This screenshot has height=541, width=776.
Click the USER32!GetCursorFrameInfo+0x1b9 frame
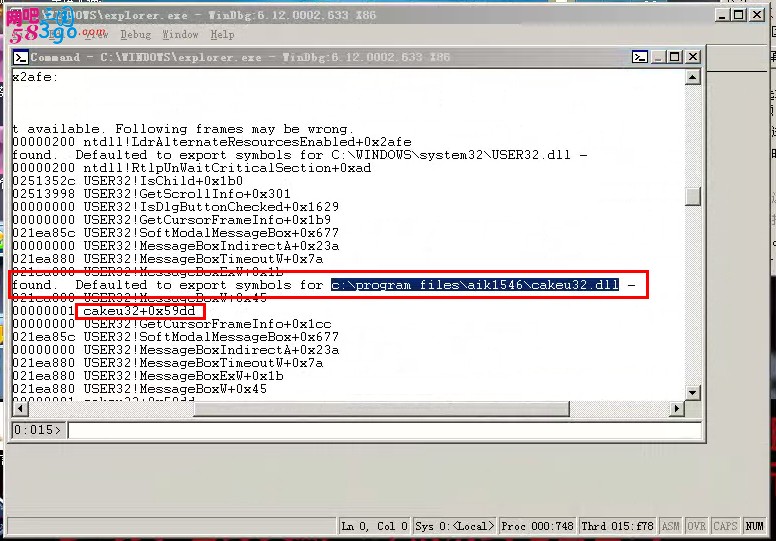pos(207,220)
